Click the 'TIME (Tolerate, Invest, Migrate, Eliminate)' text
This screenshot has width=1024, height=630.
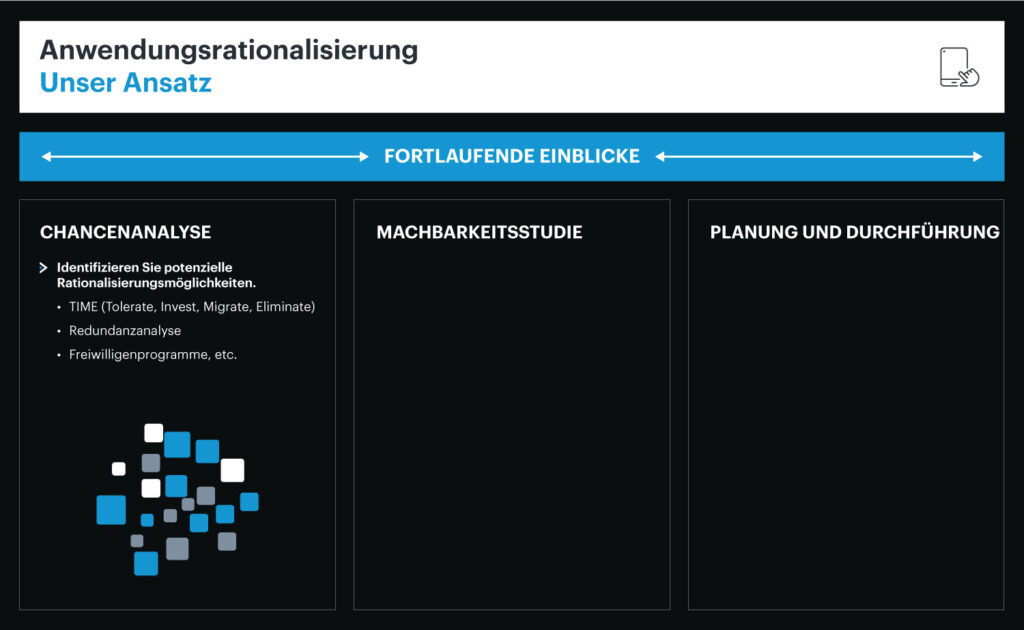(190, 307)
